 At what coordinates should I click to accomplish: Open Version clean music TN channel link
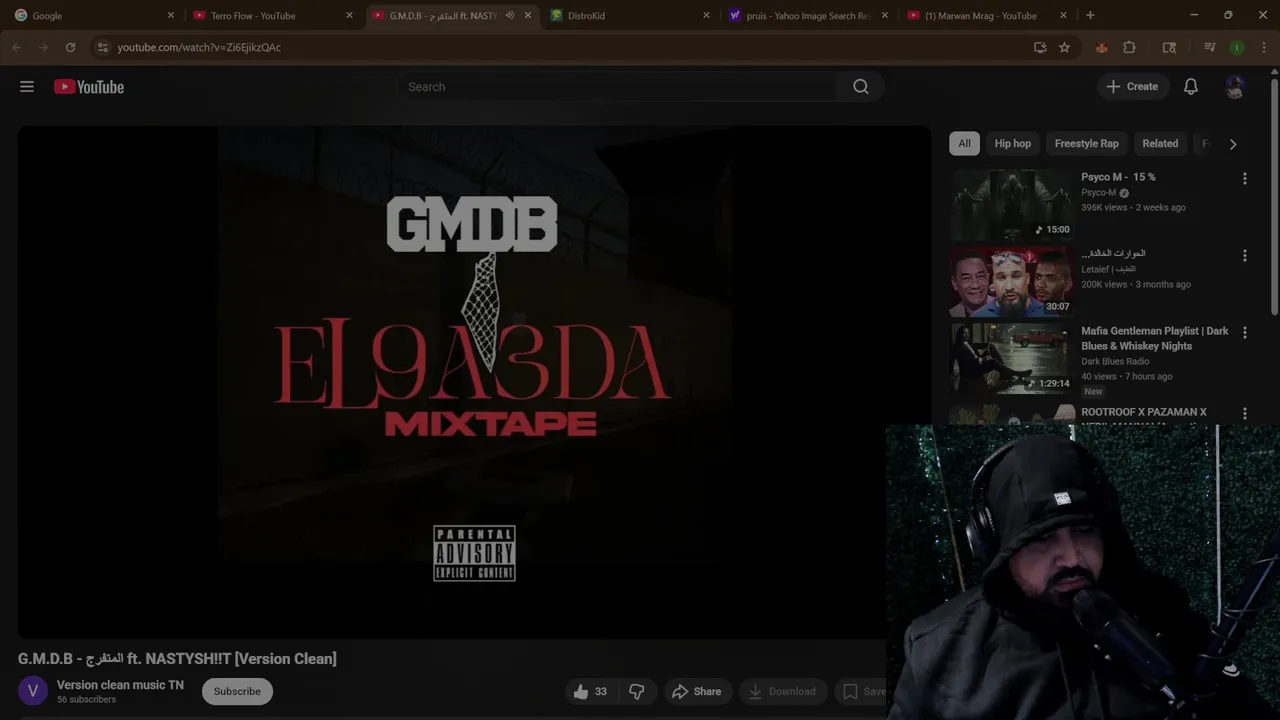tap(120, 685)
